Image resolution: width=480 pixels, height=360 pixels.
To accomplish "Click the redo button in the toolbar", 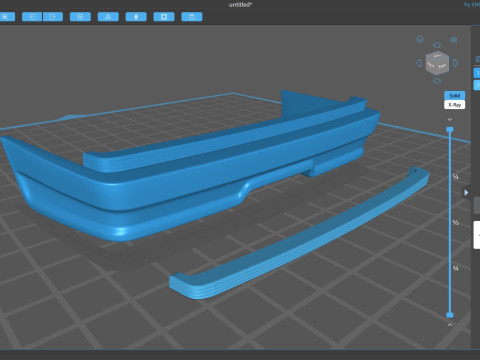I will pos(53,17).
